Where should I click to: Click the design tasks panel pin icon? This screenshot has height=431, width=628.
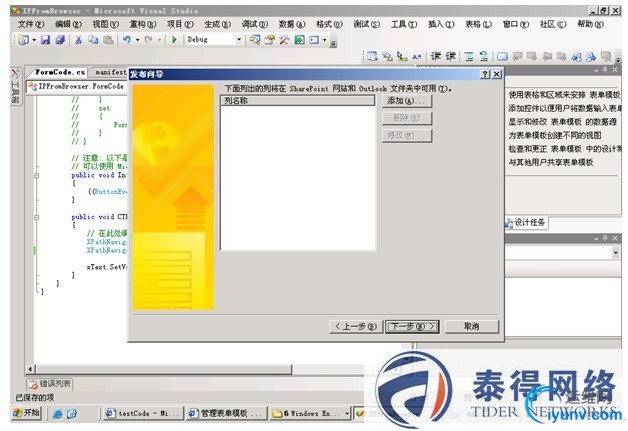coord(606,70)
